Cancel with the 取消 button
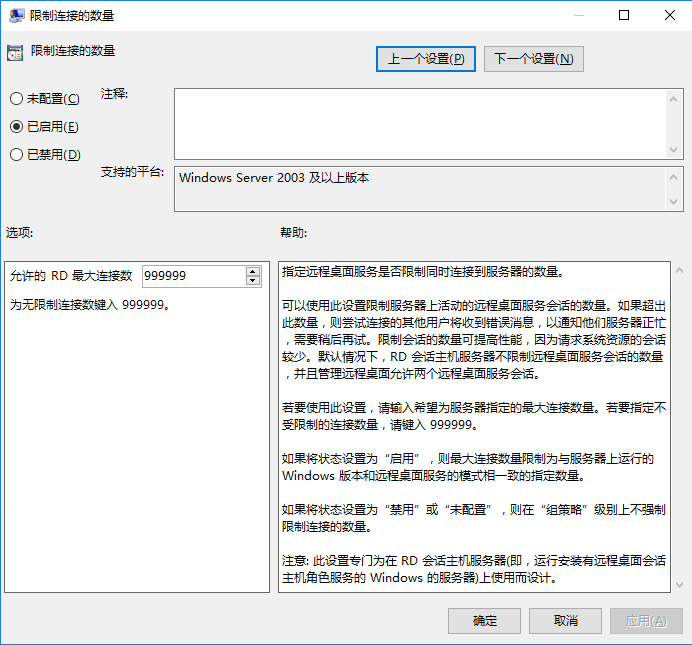692x645 pixels. [x=565, y=621]
